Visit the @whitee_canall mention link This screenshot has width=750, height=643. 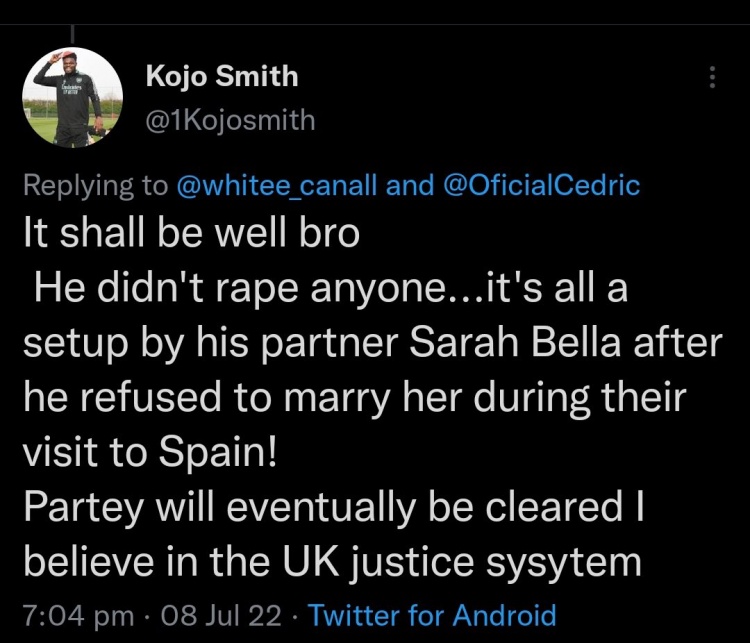[277, 185]
